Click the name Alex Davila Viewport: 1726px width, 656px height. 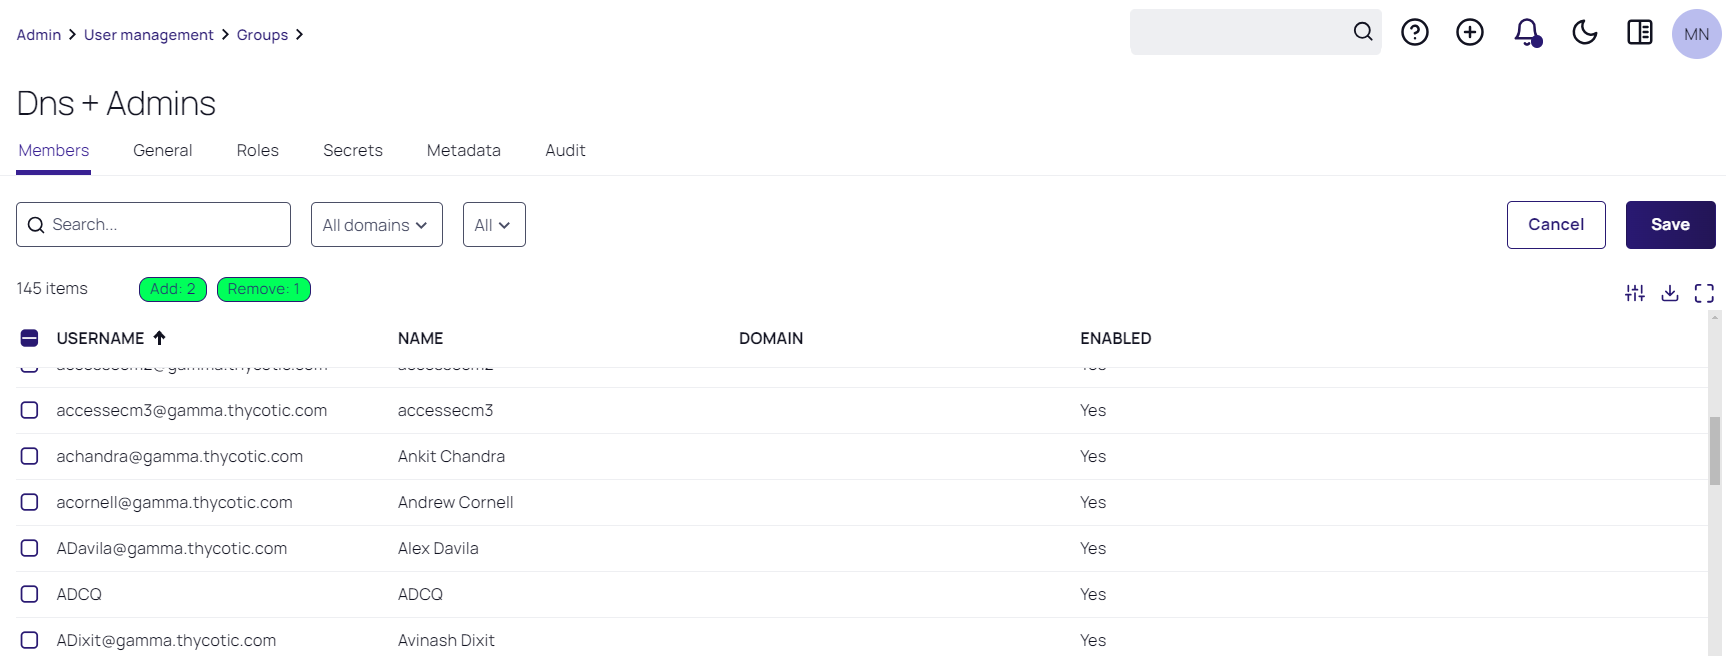click(438, 548)
